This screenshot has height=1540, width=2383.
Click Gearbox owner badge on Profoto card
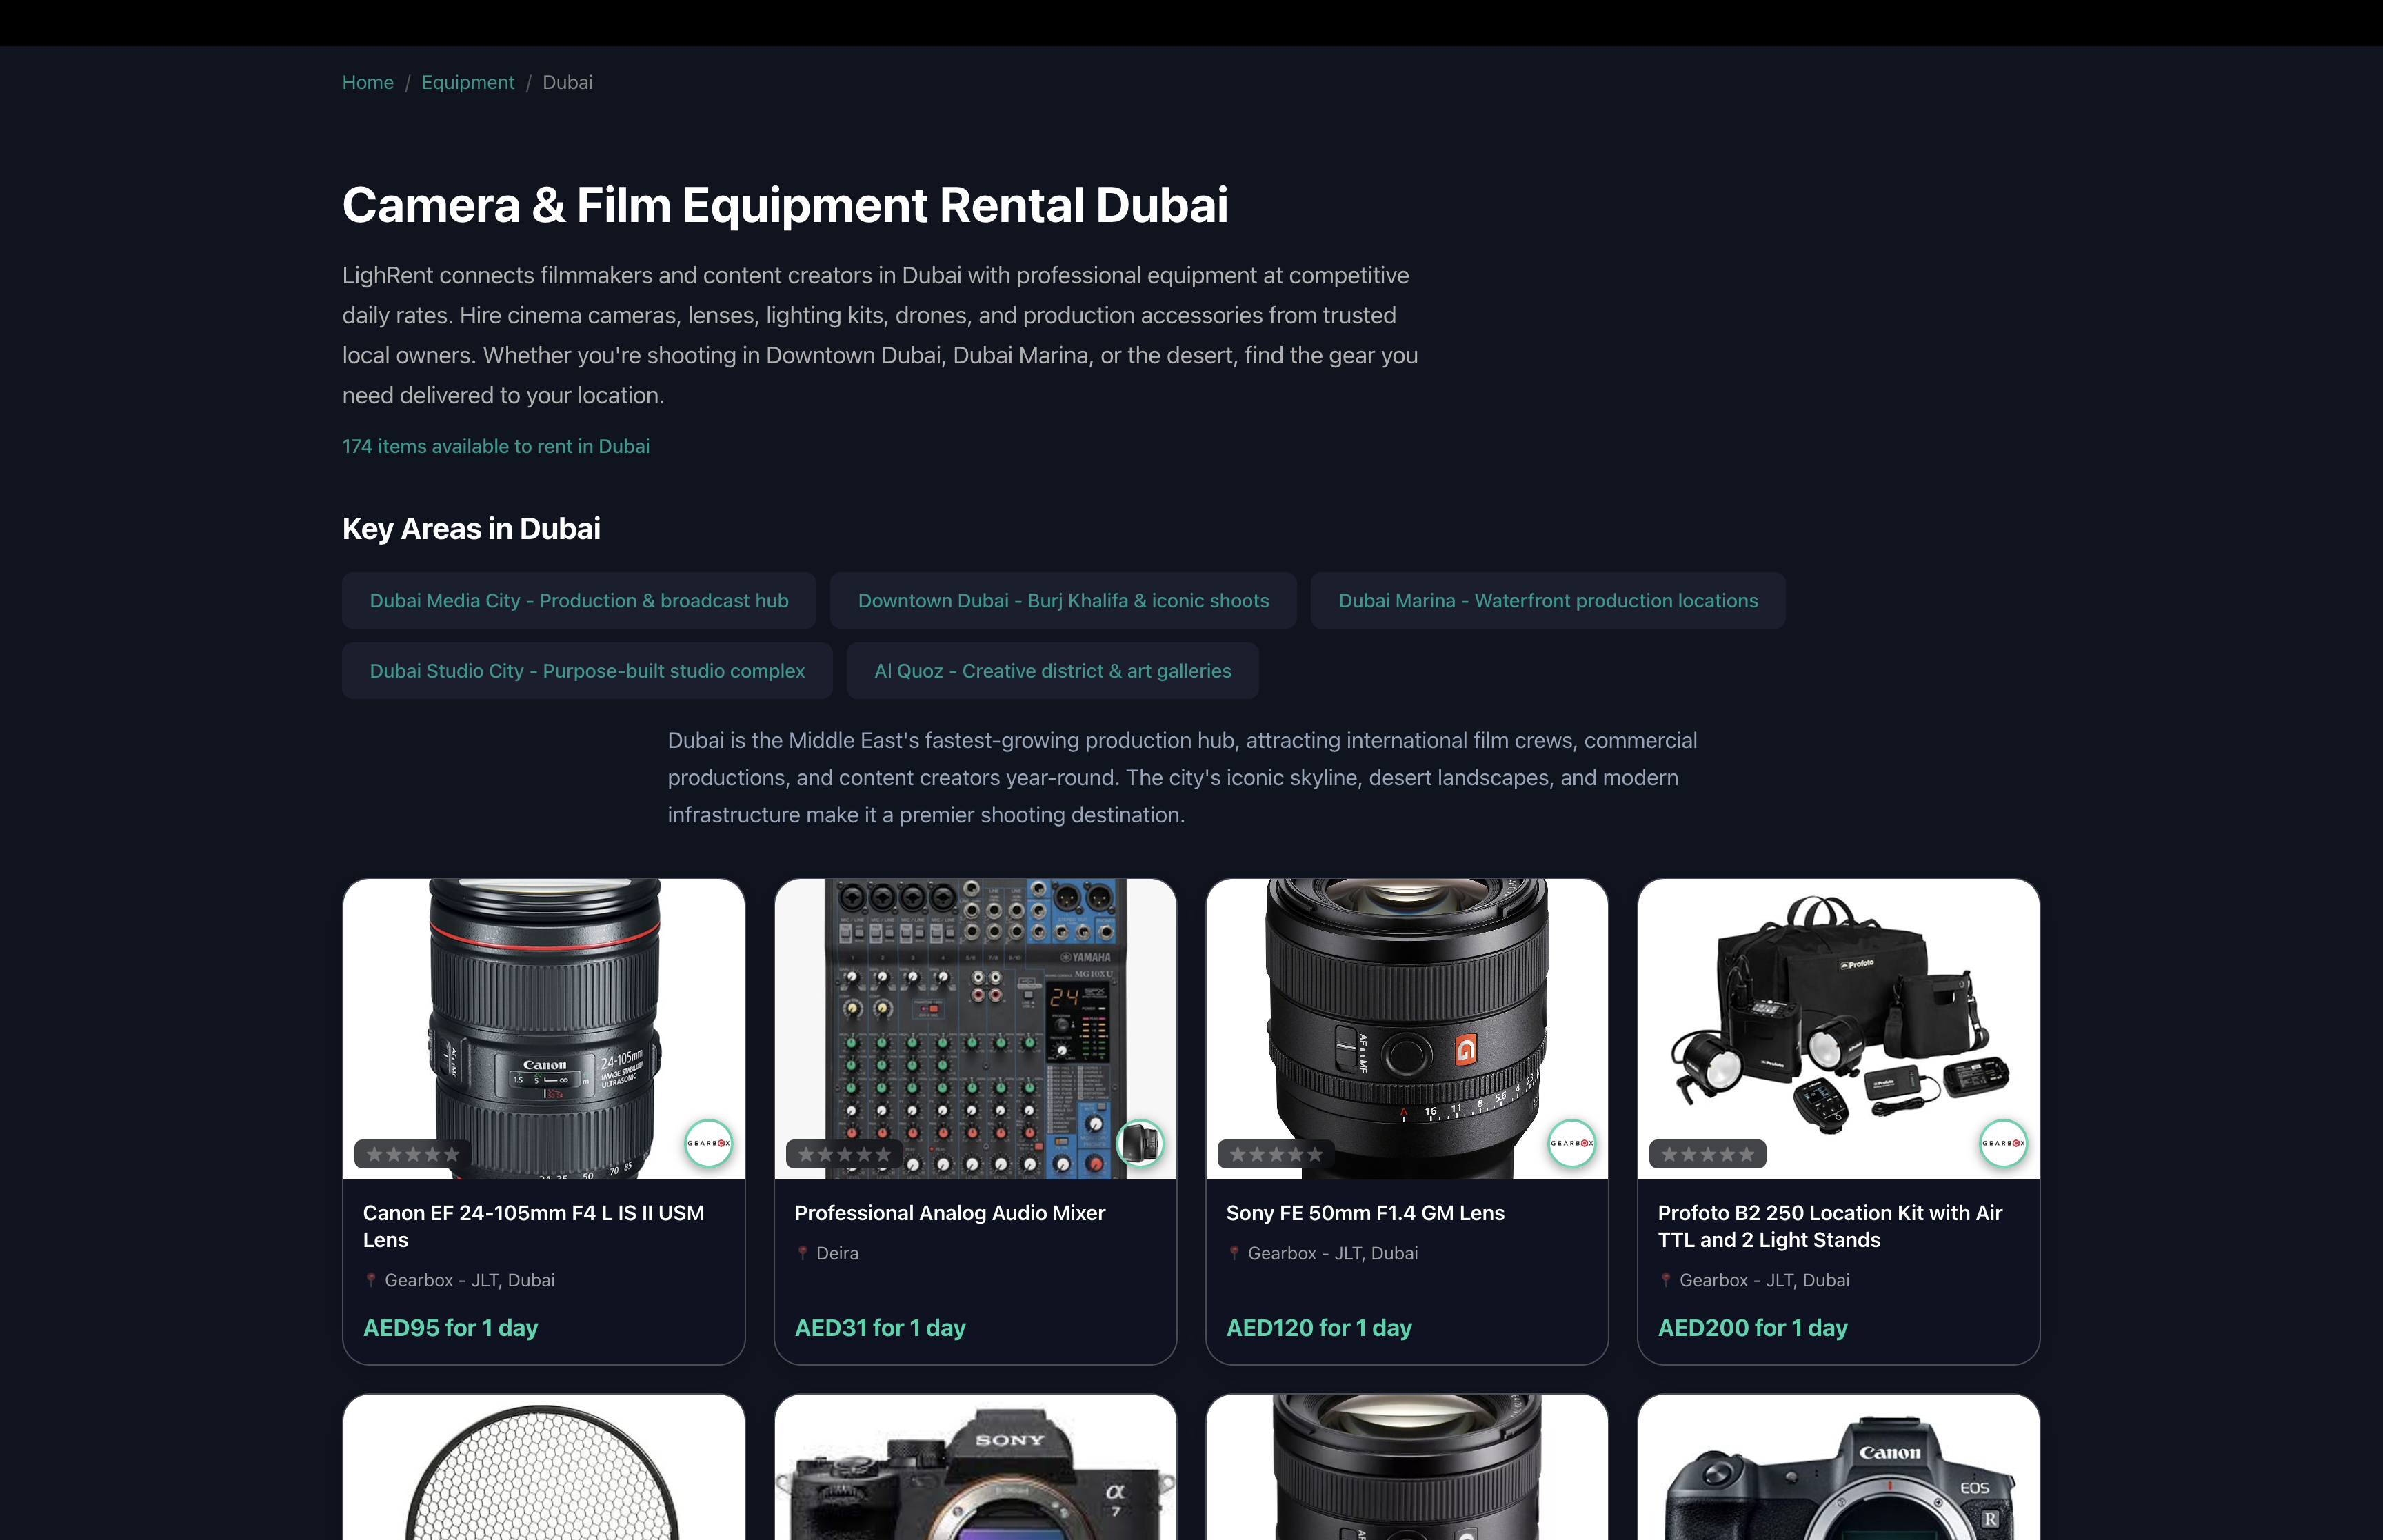(2003, 1143)
